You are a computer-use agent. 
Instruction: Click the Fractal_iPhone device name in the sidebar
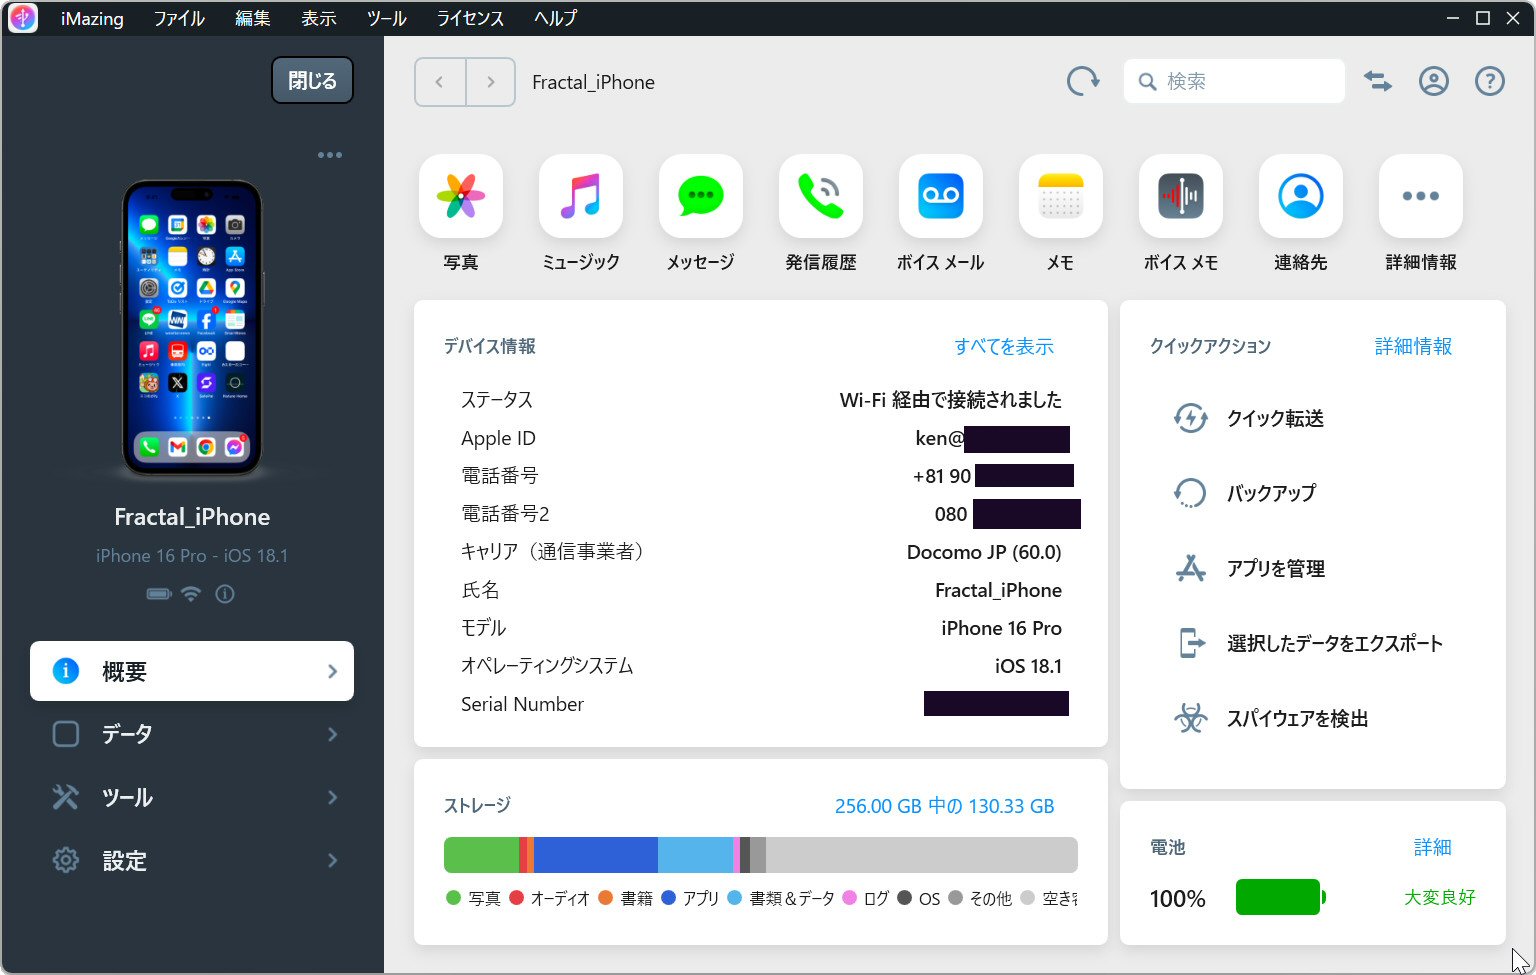(x=192, y=517)
